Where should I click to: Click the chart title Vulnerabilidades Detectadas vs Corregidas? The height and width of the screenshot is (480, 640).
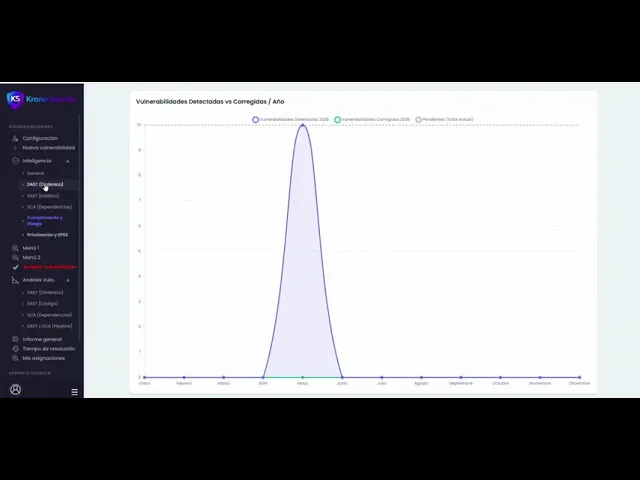[x=210, y=102]
